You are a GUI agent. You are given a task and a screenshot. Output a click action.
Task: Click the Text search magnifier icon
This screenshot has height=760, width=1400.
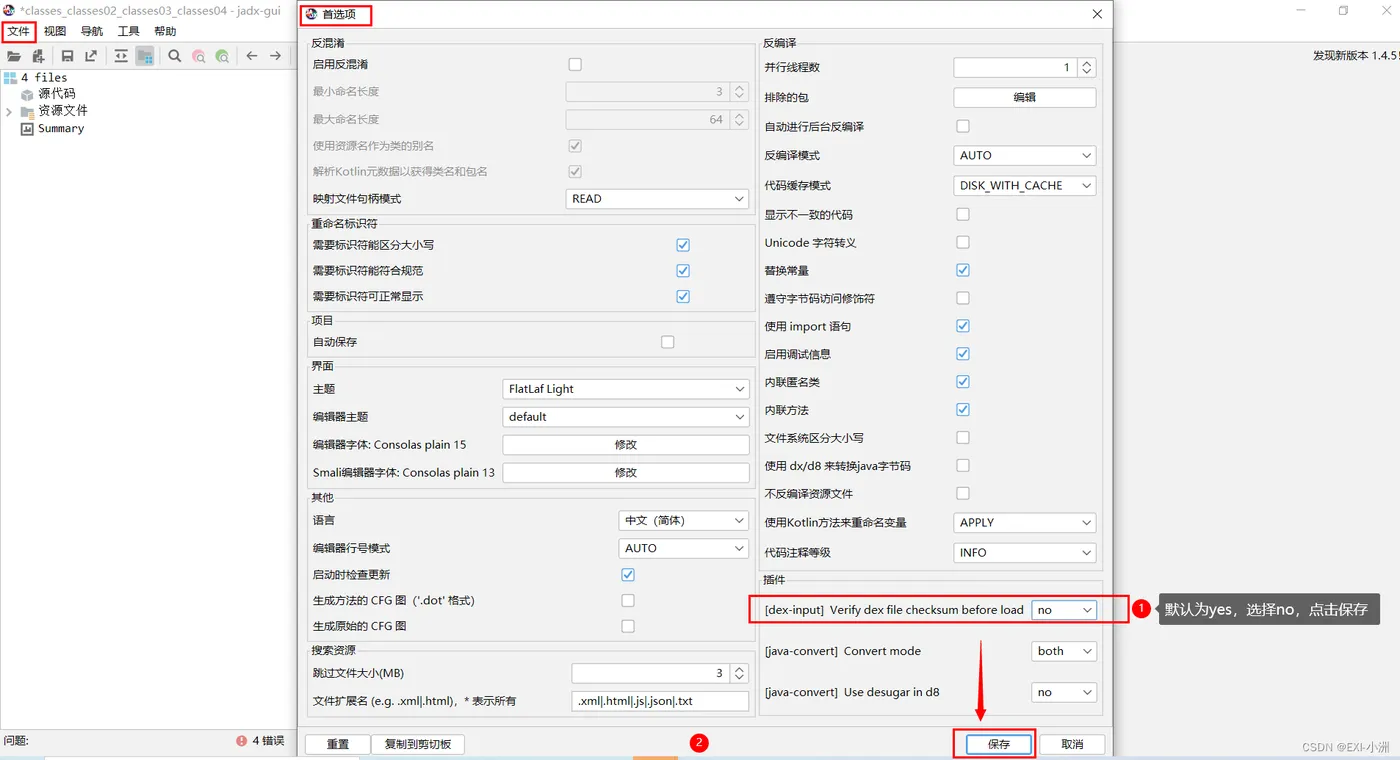coord(175,57)
